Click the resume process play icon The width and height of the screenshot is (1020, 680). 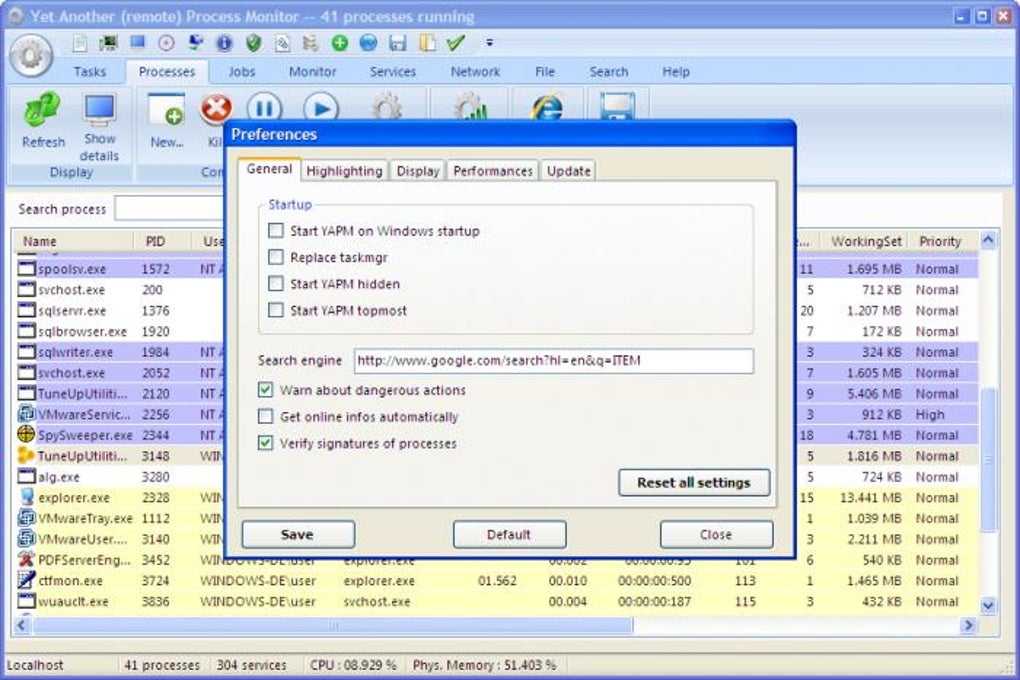321,107
